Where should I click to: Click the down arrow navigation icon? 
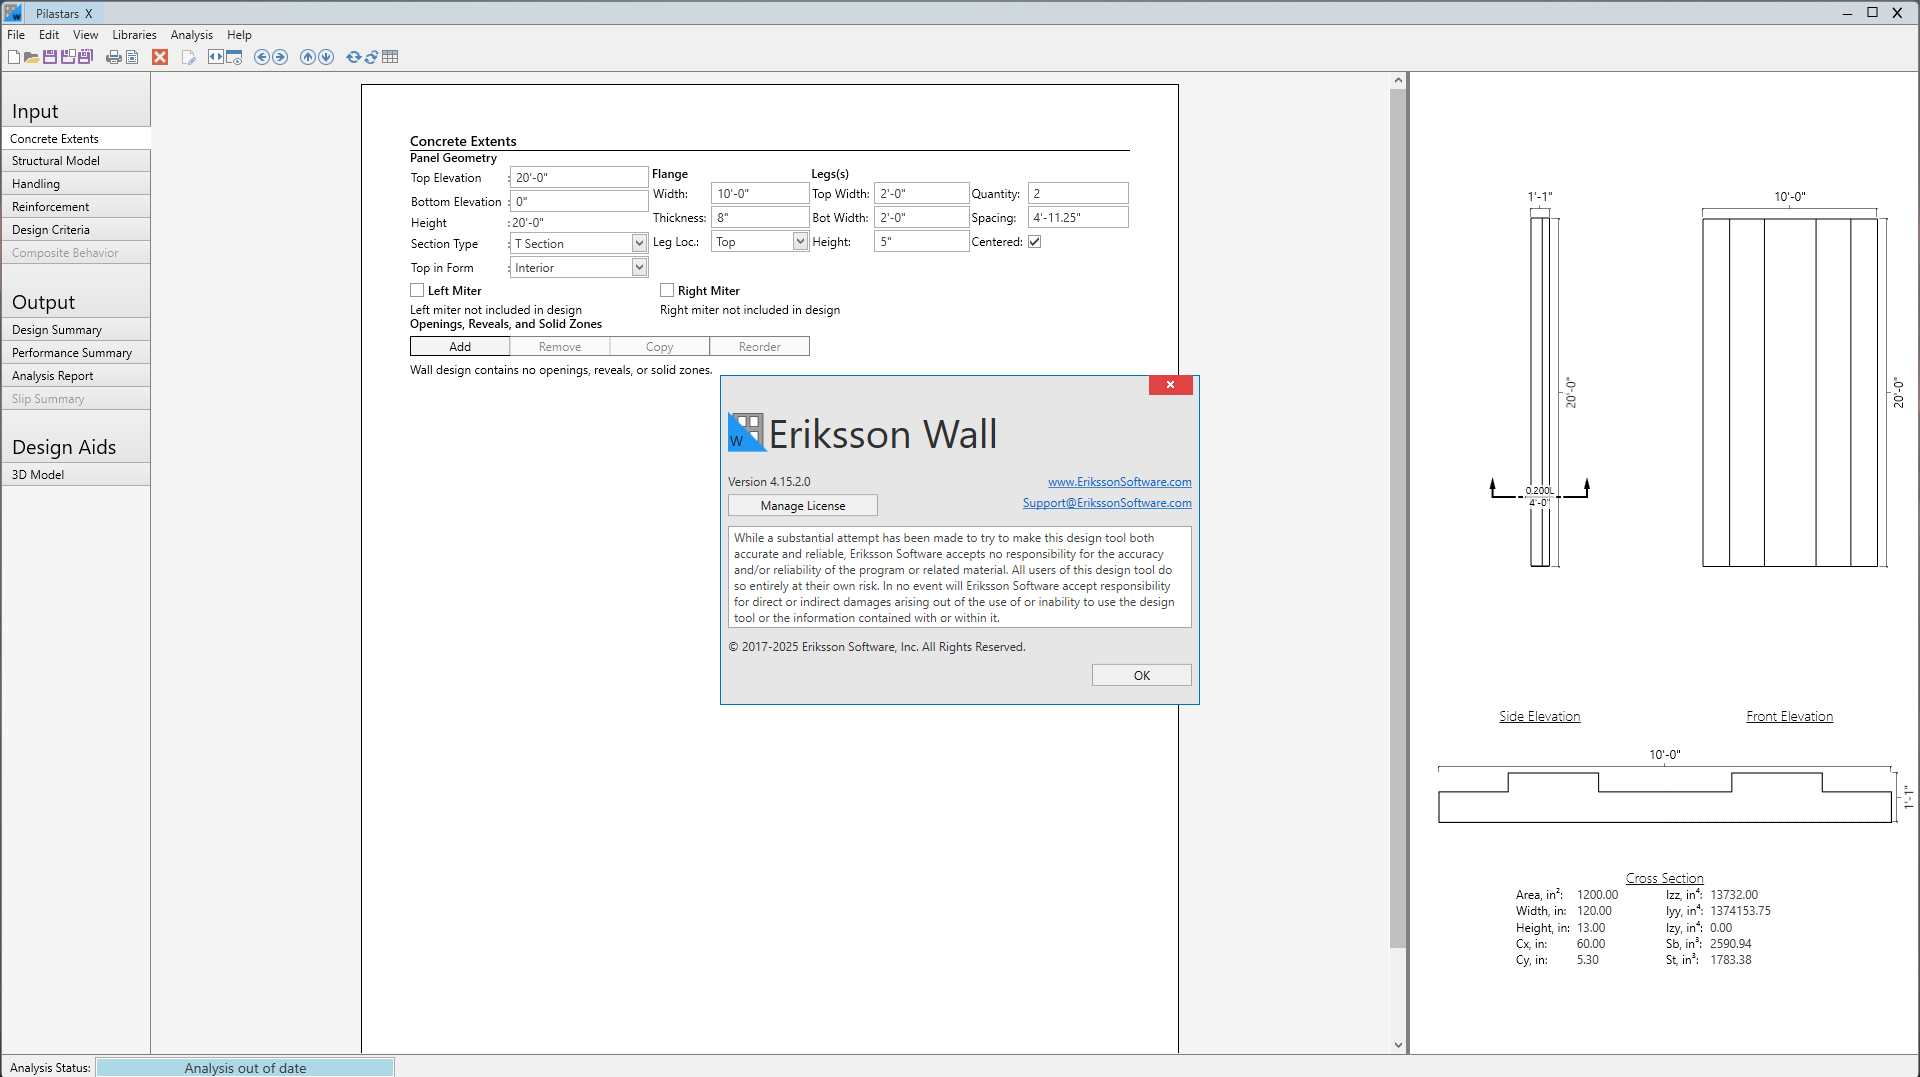[x=326, y=57]
